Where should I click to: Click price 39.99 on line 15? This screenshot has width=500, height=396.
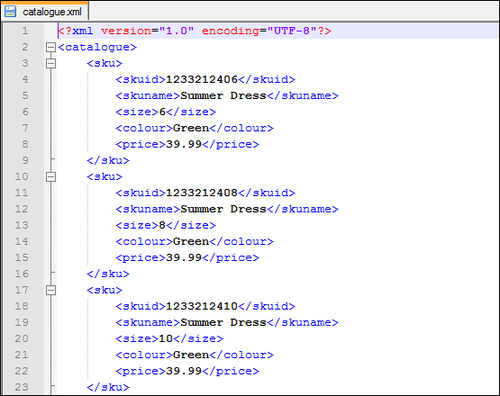pos(184,258)
